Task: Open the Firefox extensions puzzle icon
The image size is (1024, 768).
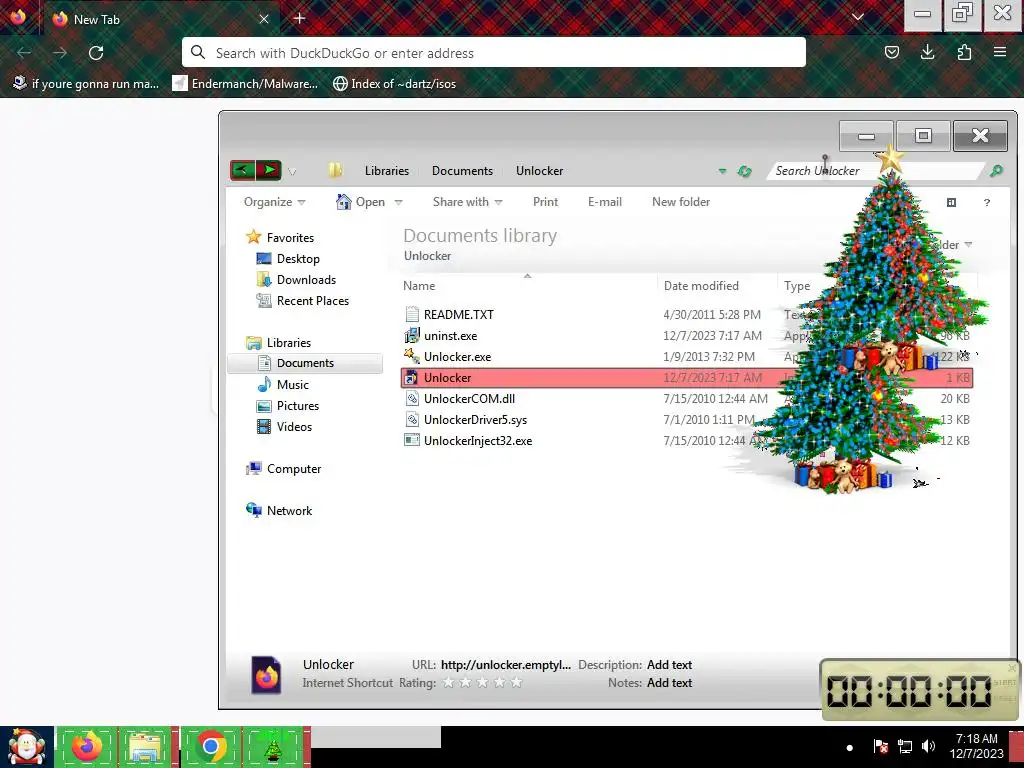Action: pos(964,52)
